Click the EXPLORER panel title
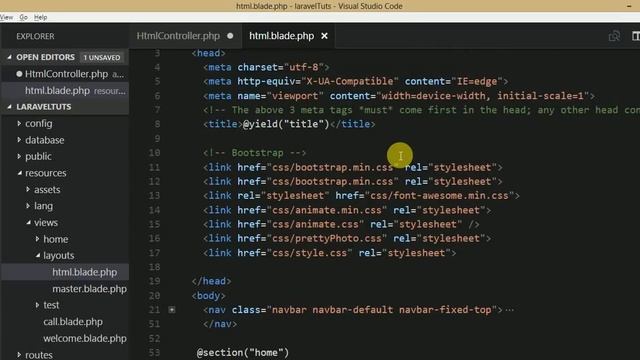Screen dimensions: 640x360 click(x=35, y=36)
